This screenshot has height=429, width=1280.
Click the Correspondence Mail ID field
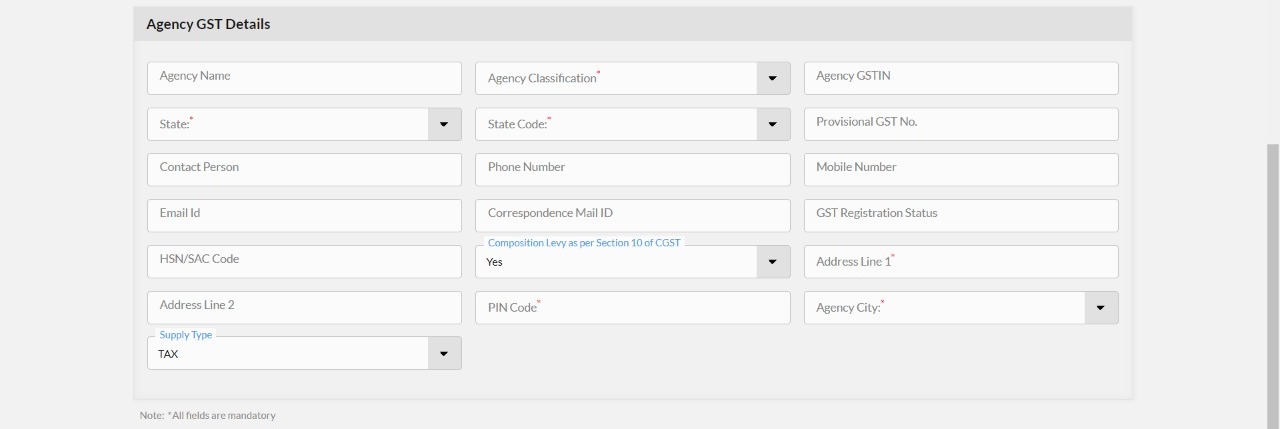tap(632, 215)
